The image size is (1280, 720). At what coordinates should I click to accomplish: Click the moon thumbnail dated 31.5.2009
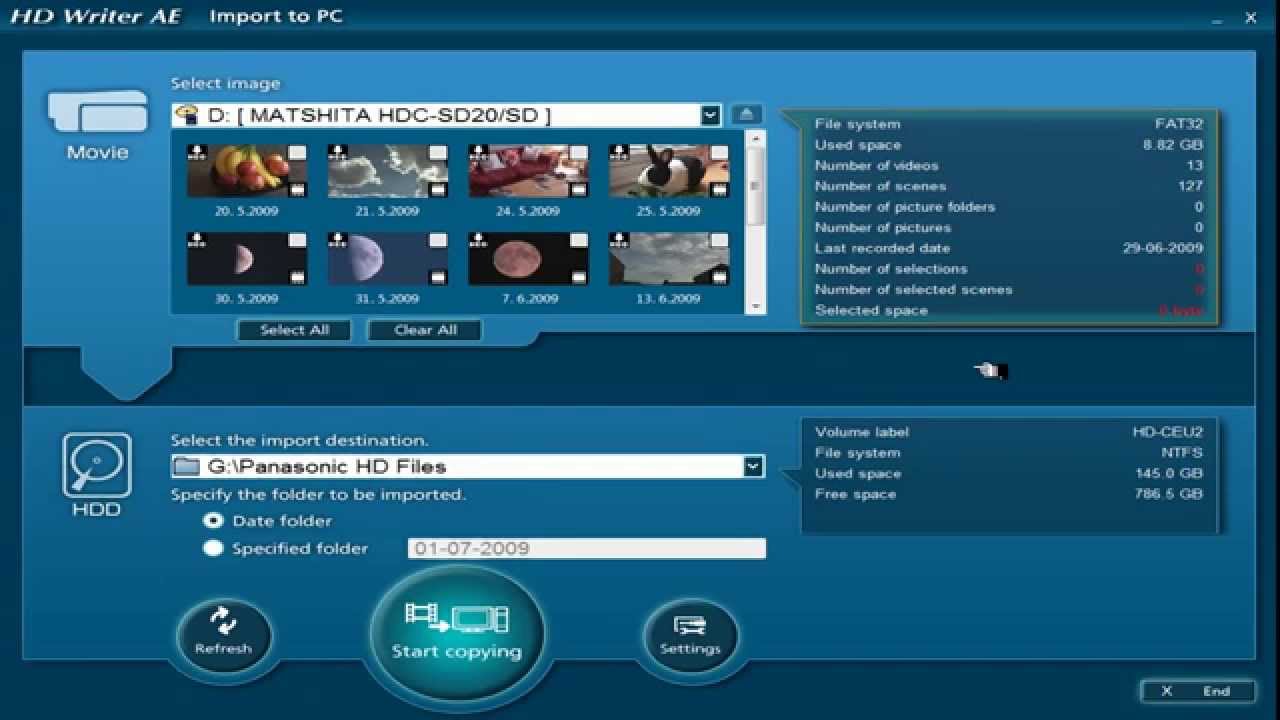tap(388, 259)
